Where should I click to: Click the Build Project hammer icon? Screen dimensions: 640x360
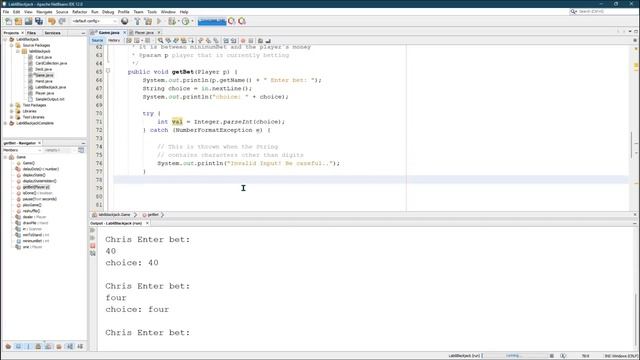[137, 21]
